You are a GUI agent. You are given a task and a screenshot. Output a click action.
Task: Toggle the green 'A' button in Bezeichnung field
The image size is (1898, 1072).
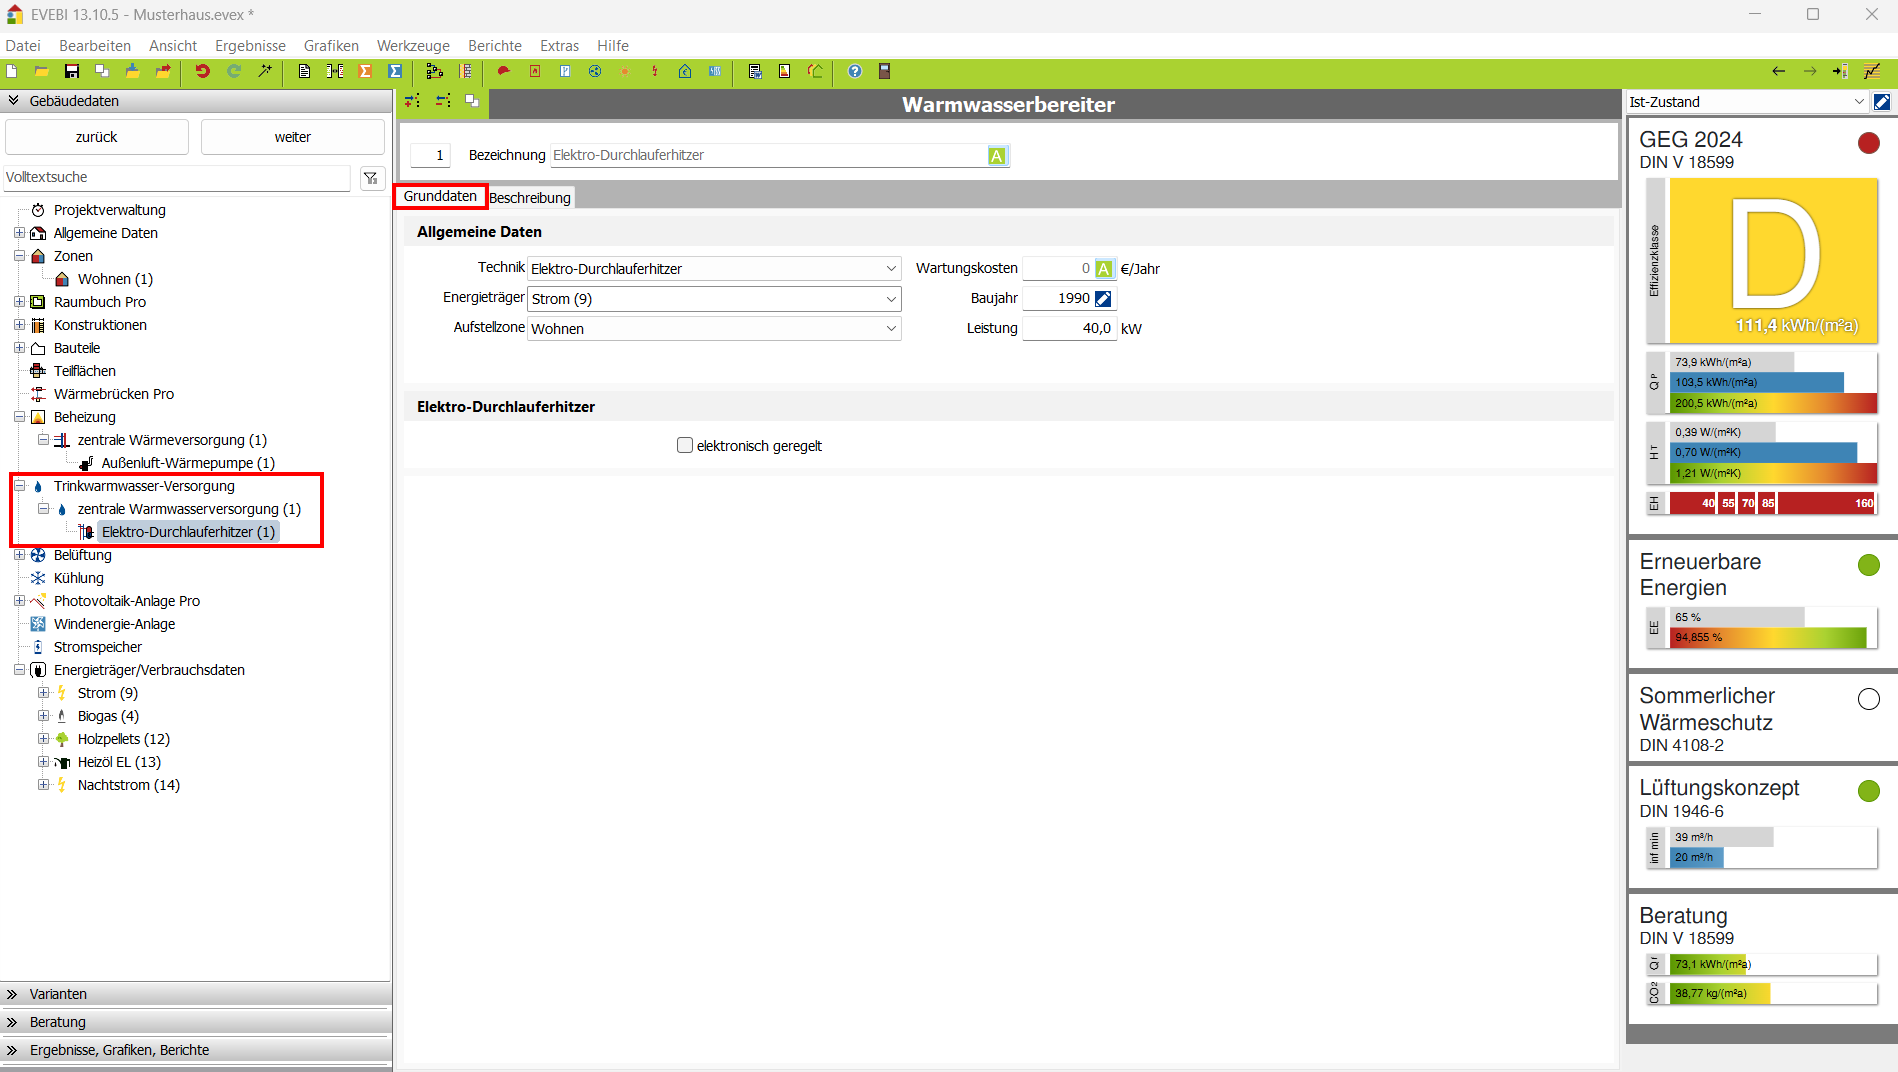click(997, 156)
